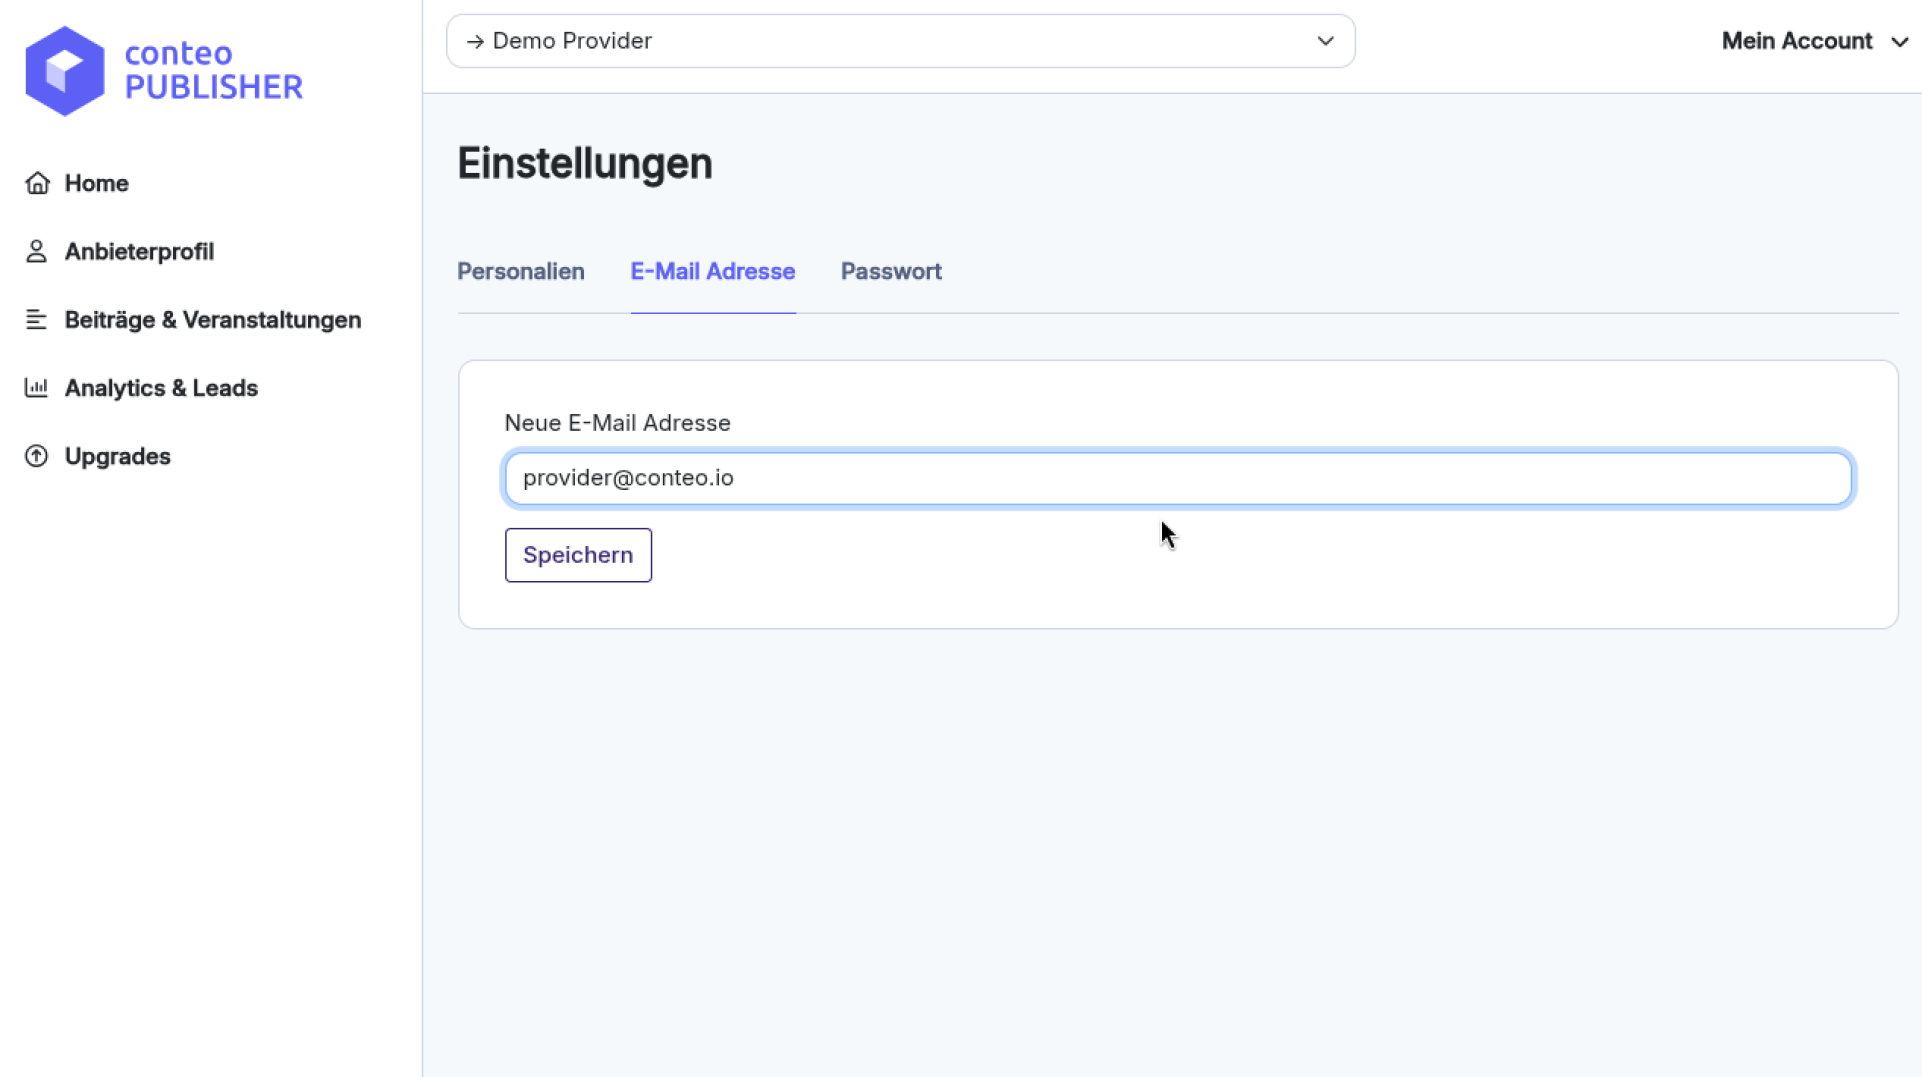Image resolution: width=1922 pixels, height=1077 pixels.
Task: Open the Demo Provider selector dropdown
Action: coord(900,41)
